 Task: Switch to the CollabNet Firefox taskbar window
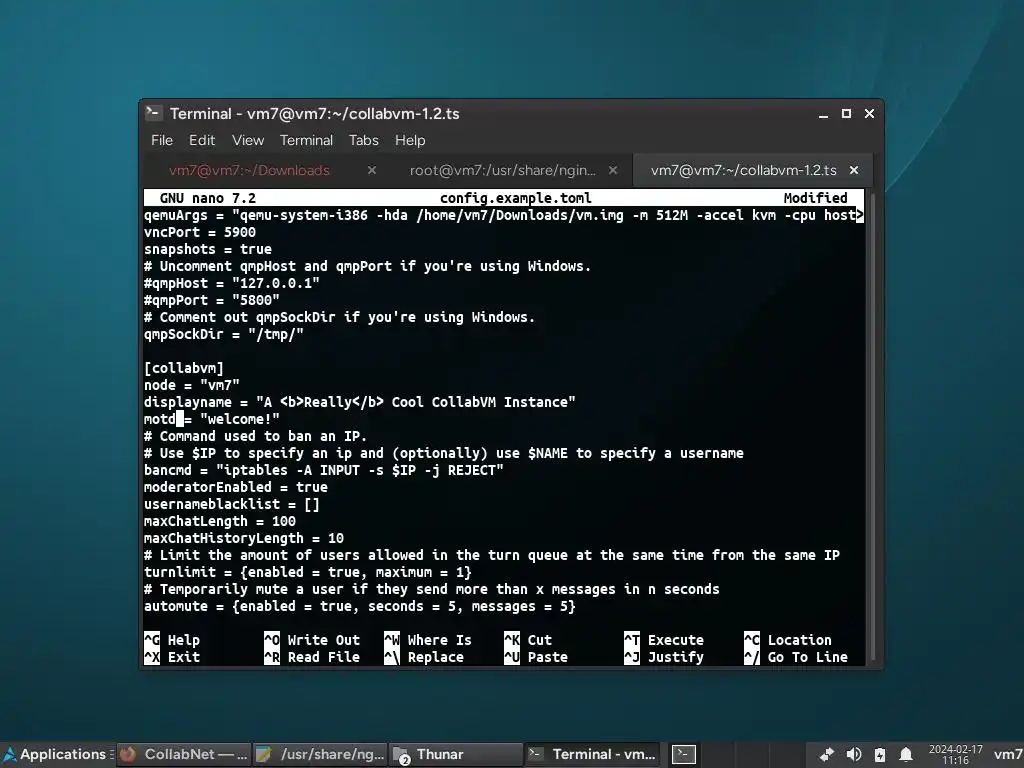184,754
